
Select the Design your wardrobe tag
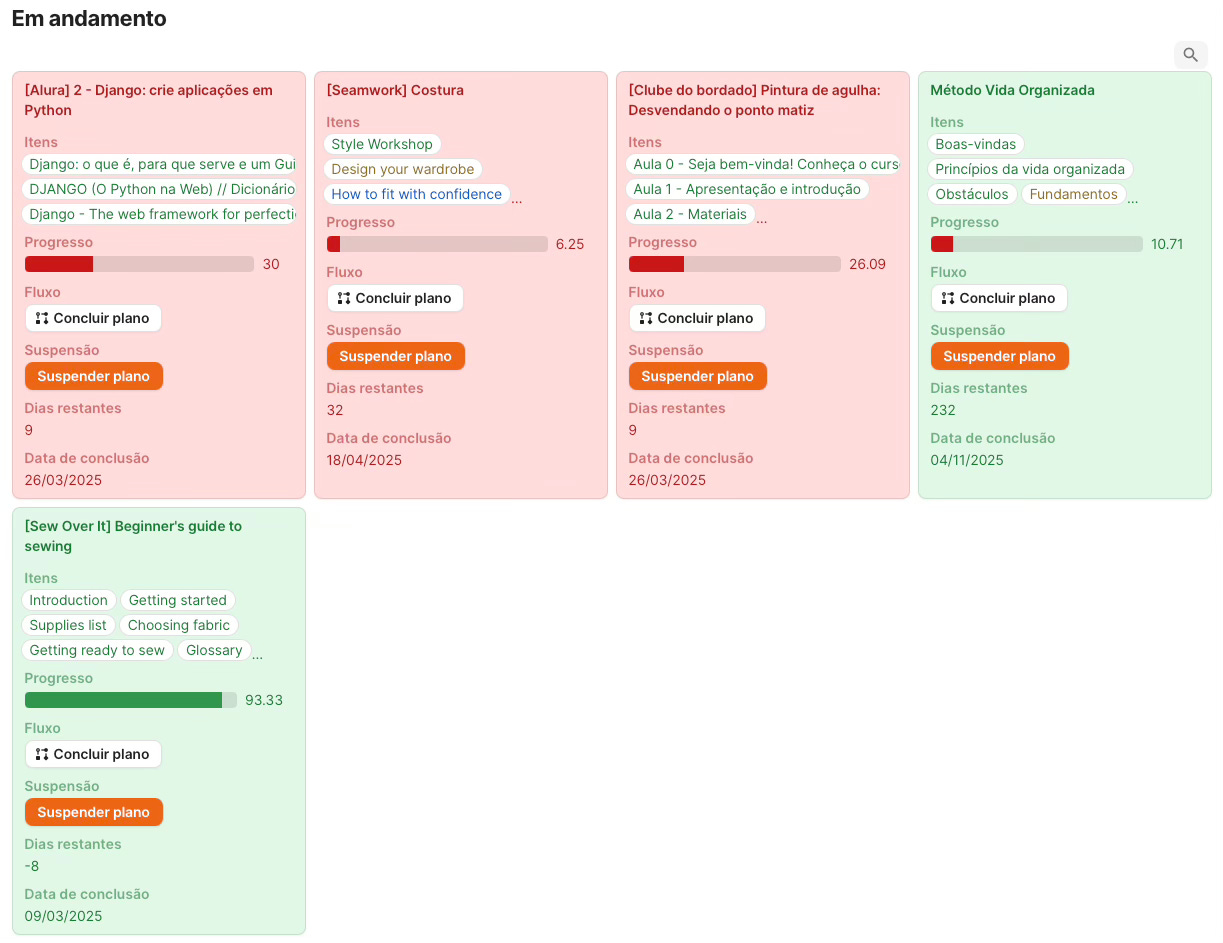coord(403,169)
